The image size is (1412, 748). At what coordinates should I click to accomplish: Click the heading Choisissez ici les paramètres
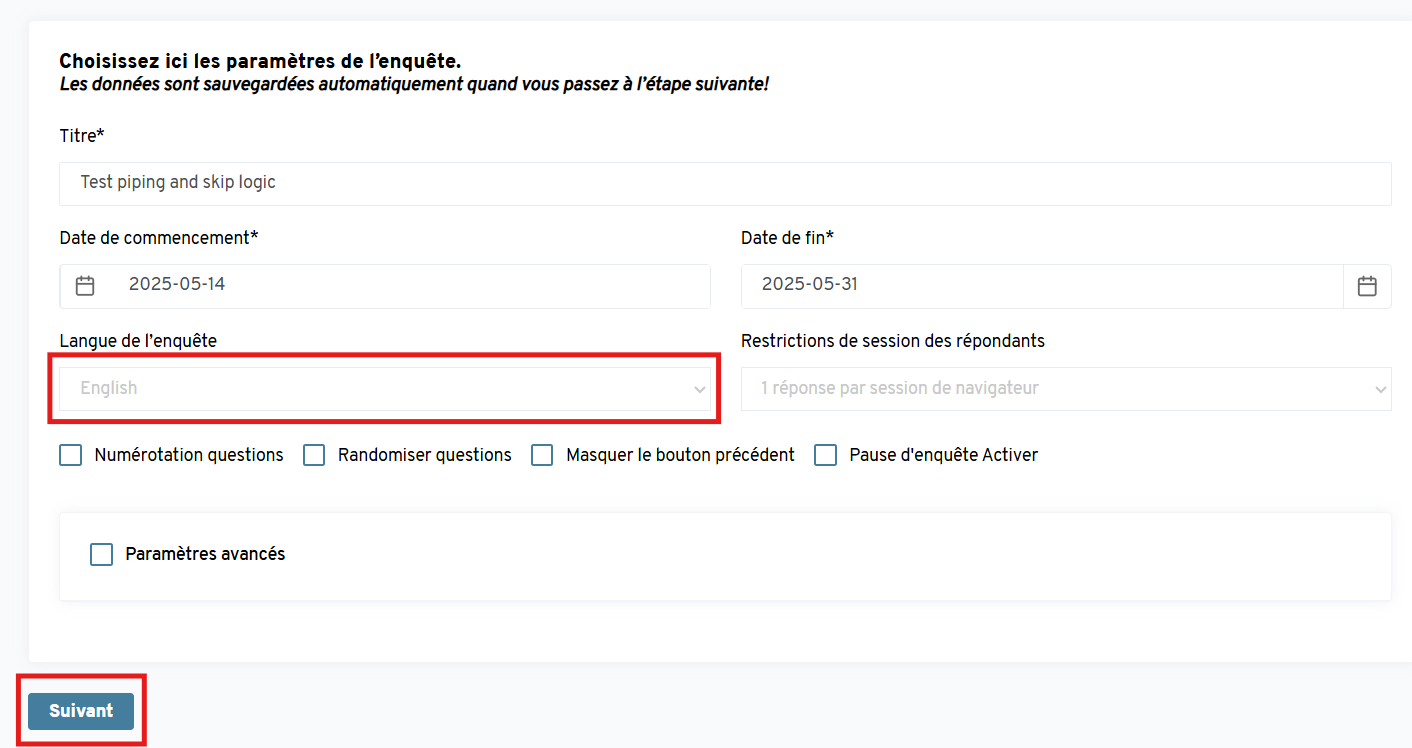click(260, 62)
